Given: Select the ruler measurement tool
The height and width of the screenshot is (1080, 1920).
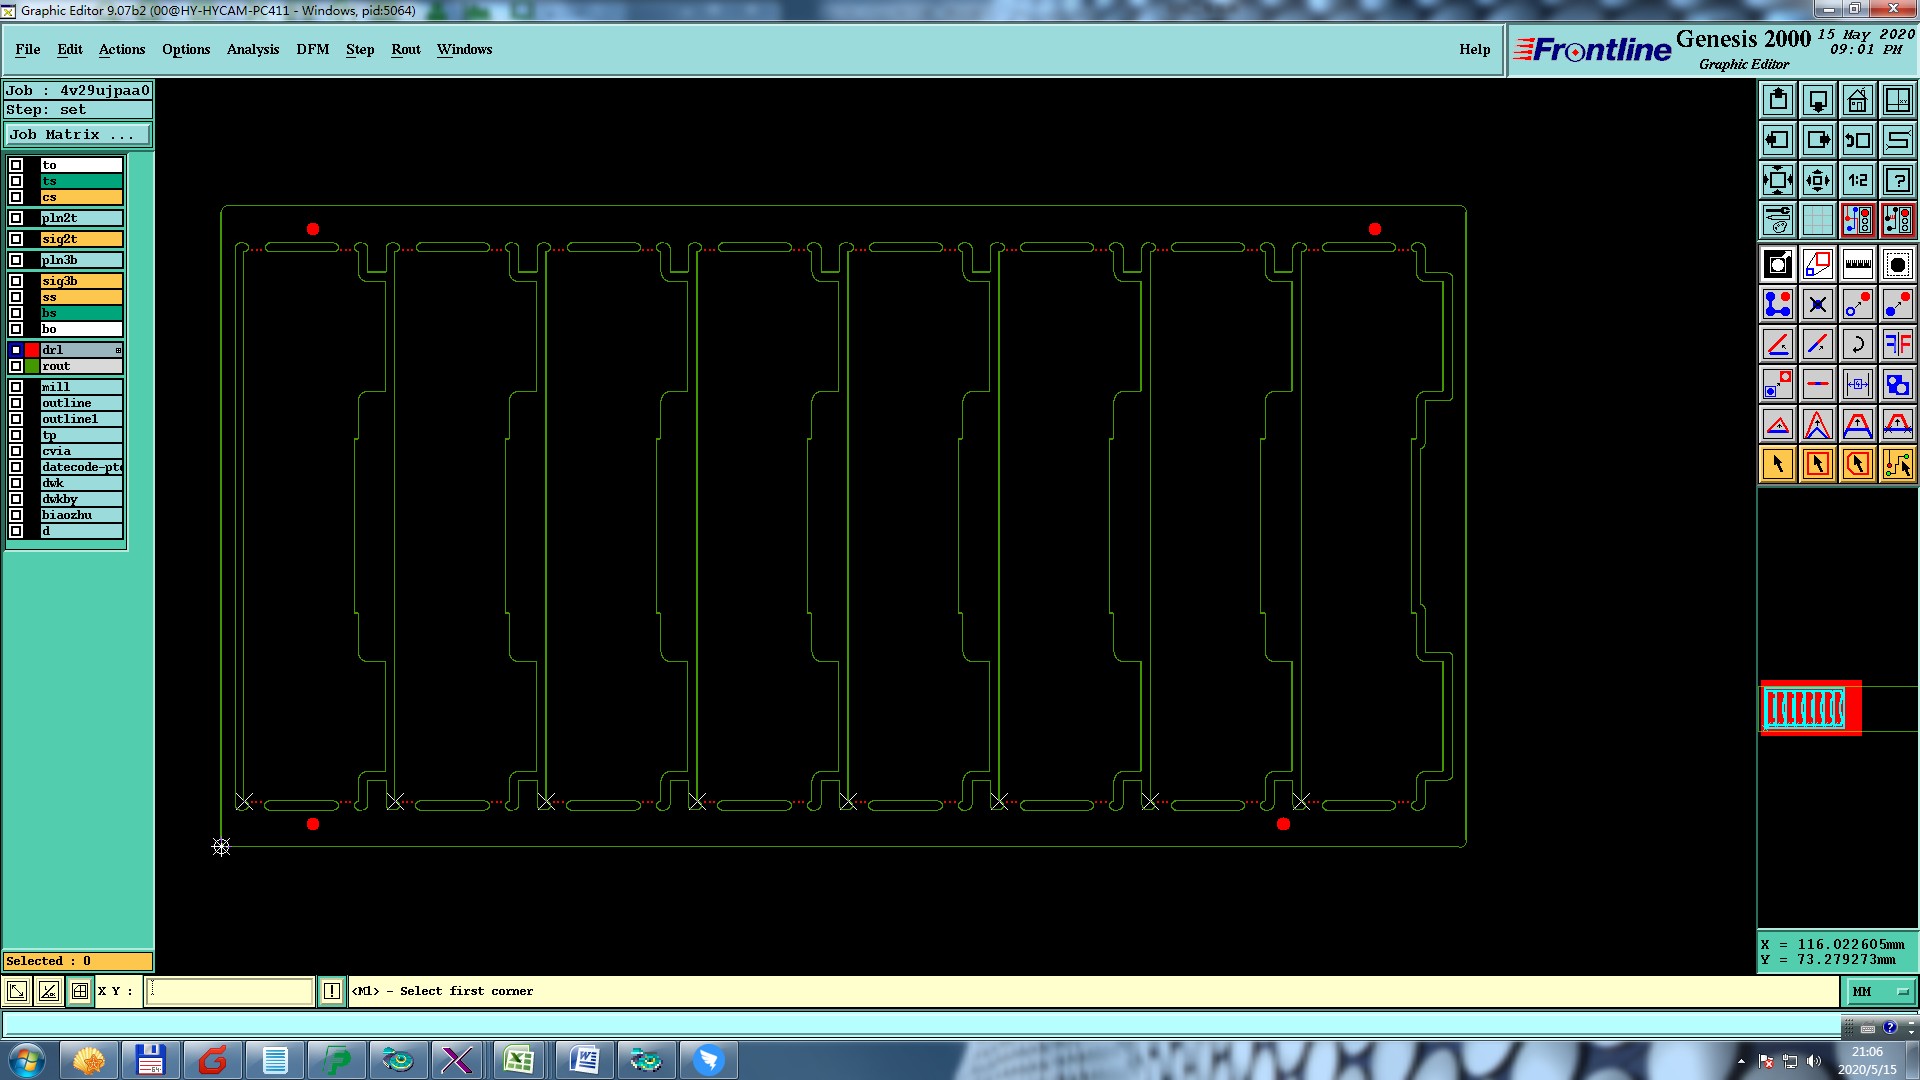Looking at the screenshot, I should point(1857,264).
